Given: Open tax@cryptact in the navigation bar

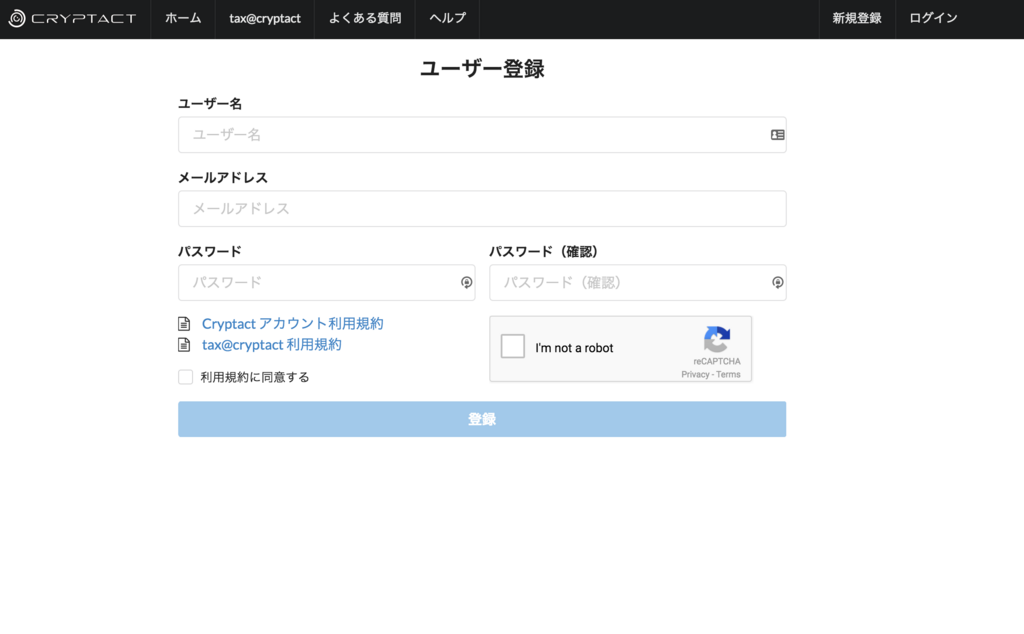Looking at the screenshot, I should coord(264,18).
